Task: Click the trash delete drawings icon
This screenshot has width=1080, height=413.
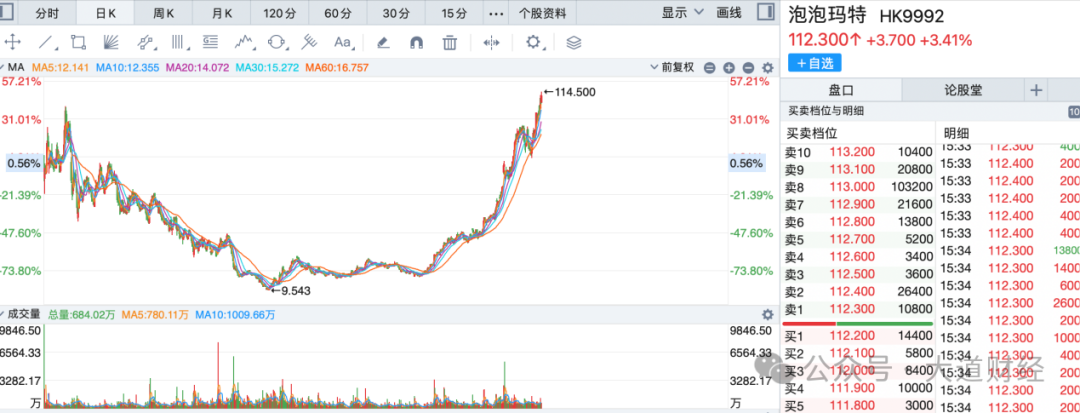Action: (x=450, y=42)
